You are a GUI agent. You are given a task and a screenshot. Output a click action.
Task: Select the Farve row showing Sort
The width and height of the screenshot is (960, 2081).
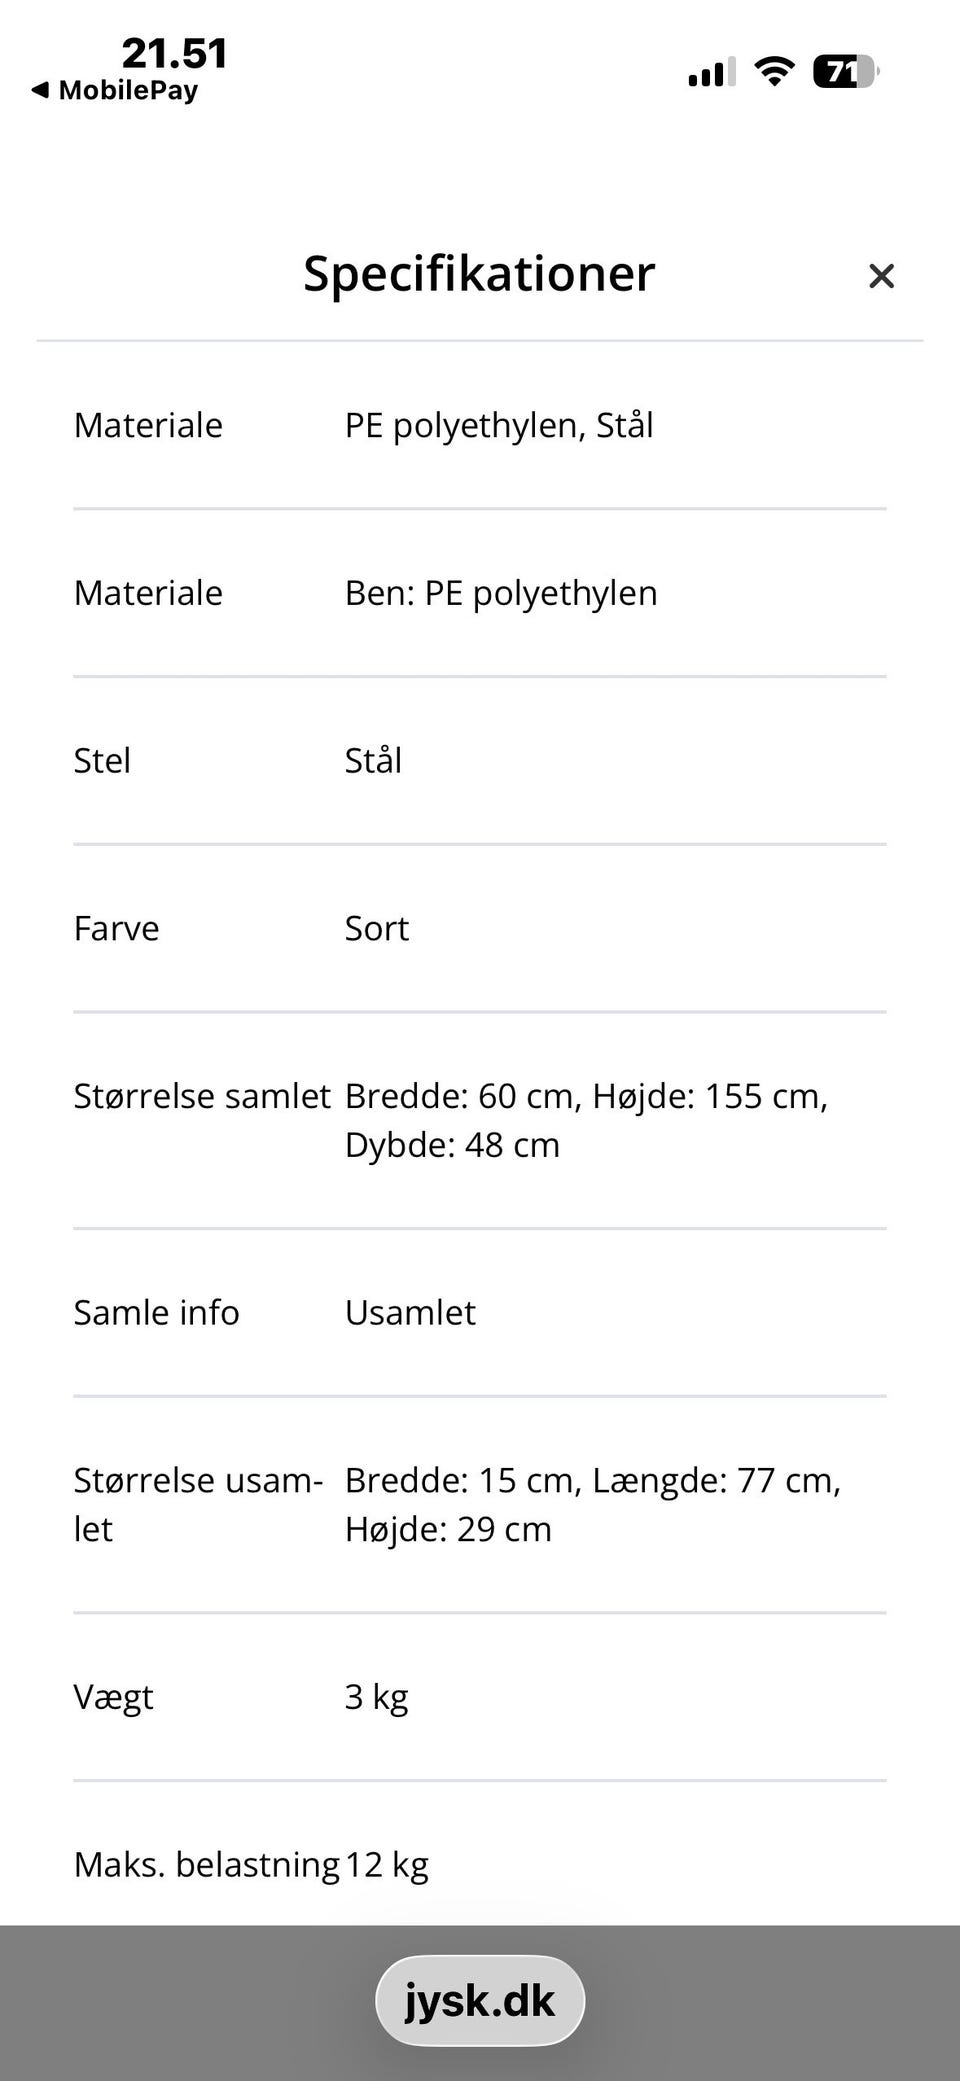click(x=377, y=928)
